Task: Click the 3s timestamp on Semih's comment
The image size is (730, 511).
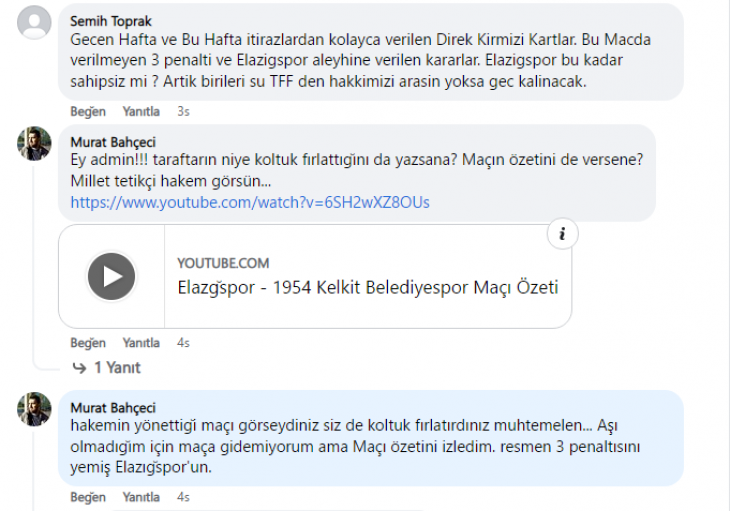Action: click(x=183, y=111)
